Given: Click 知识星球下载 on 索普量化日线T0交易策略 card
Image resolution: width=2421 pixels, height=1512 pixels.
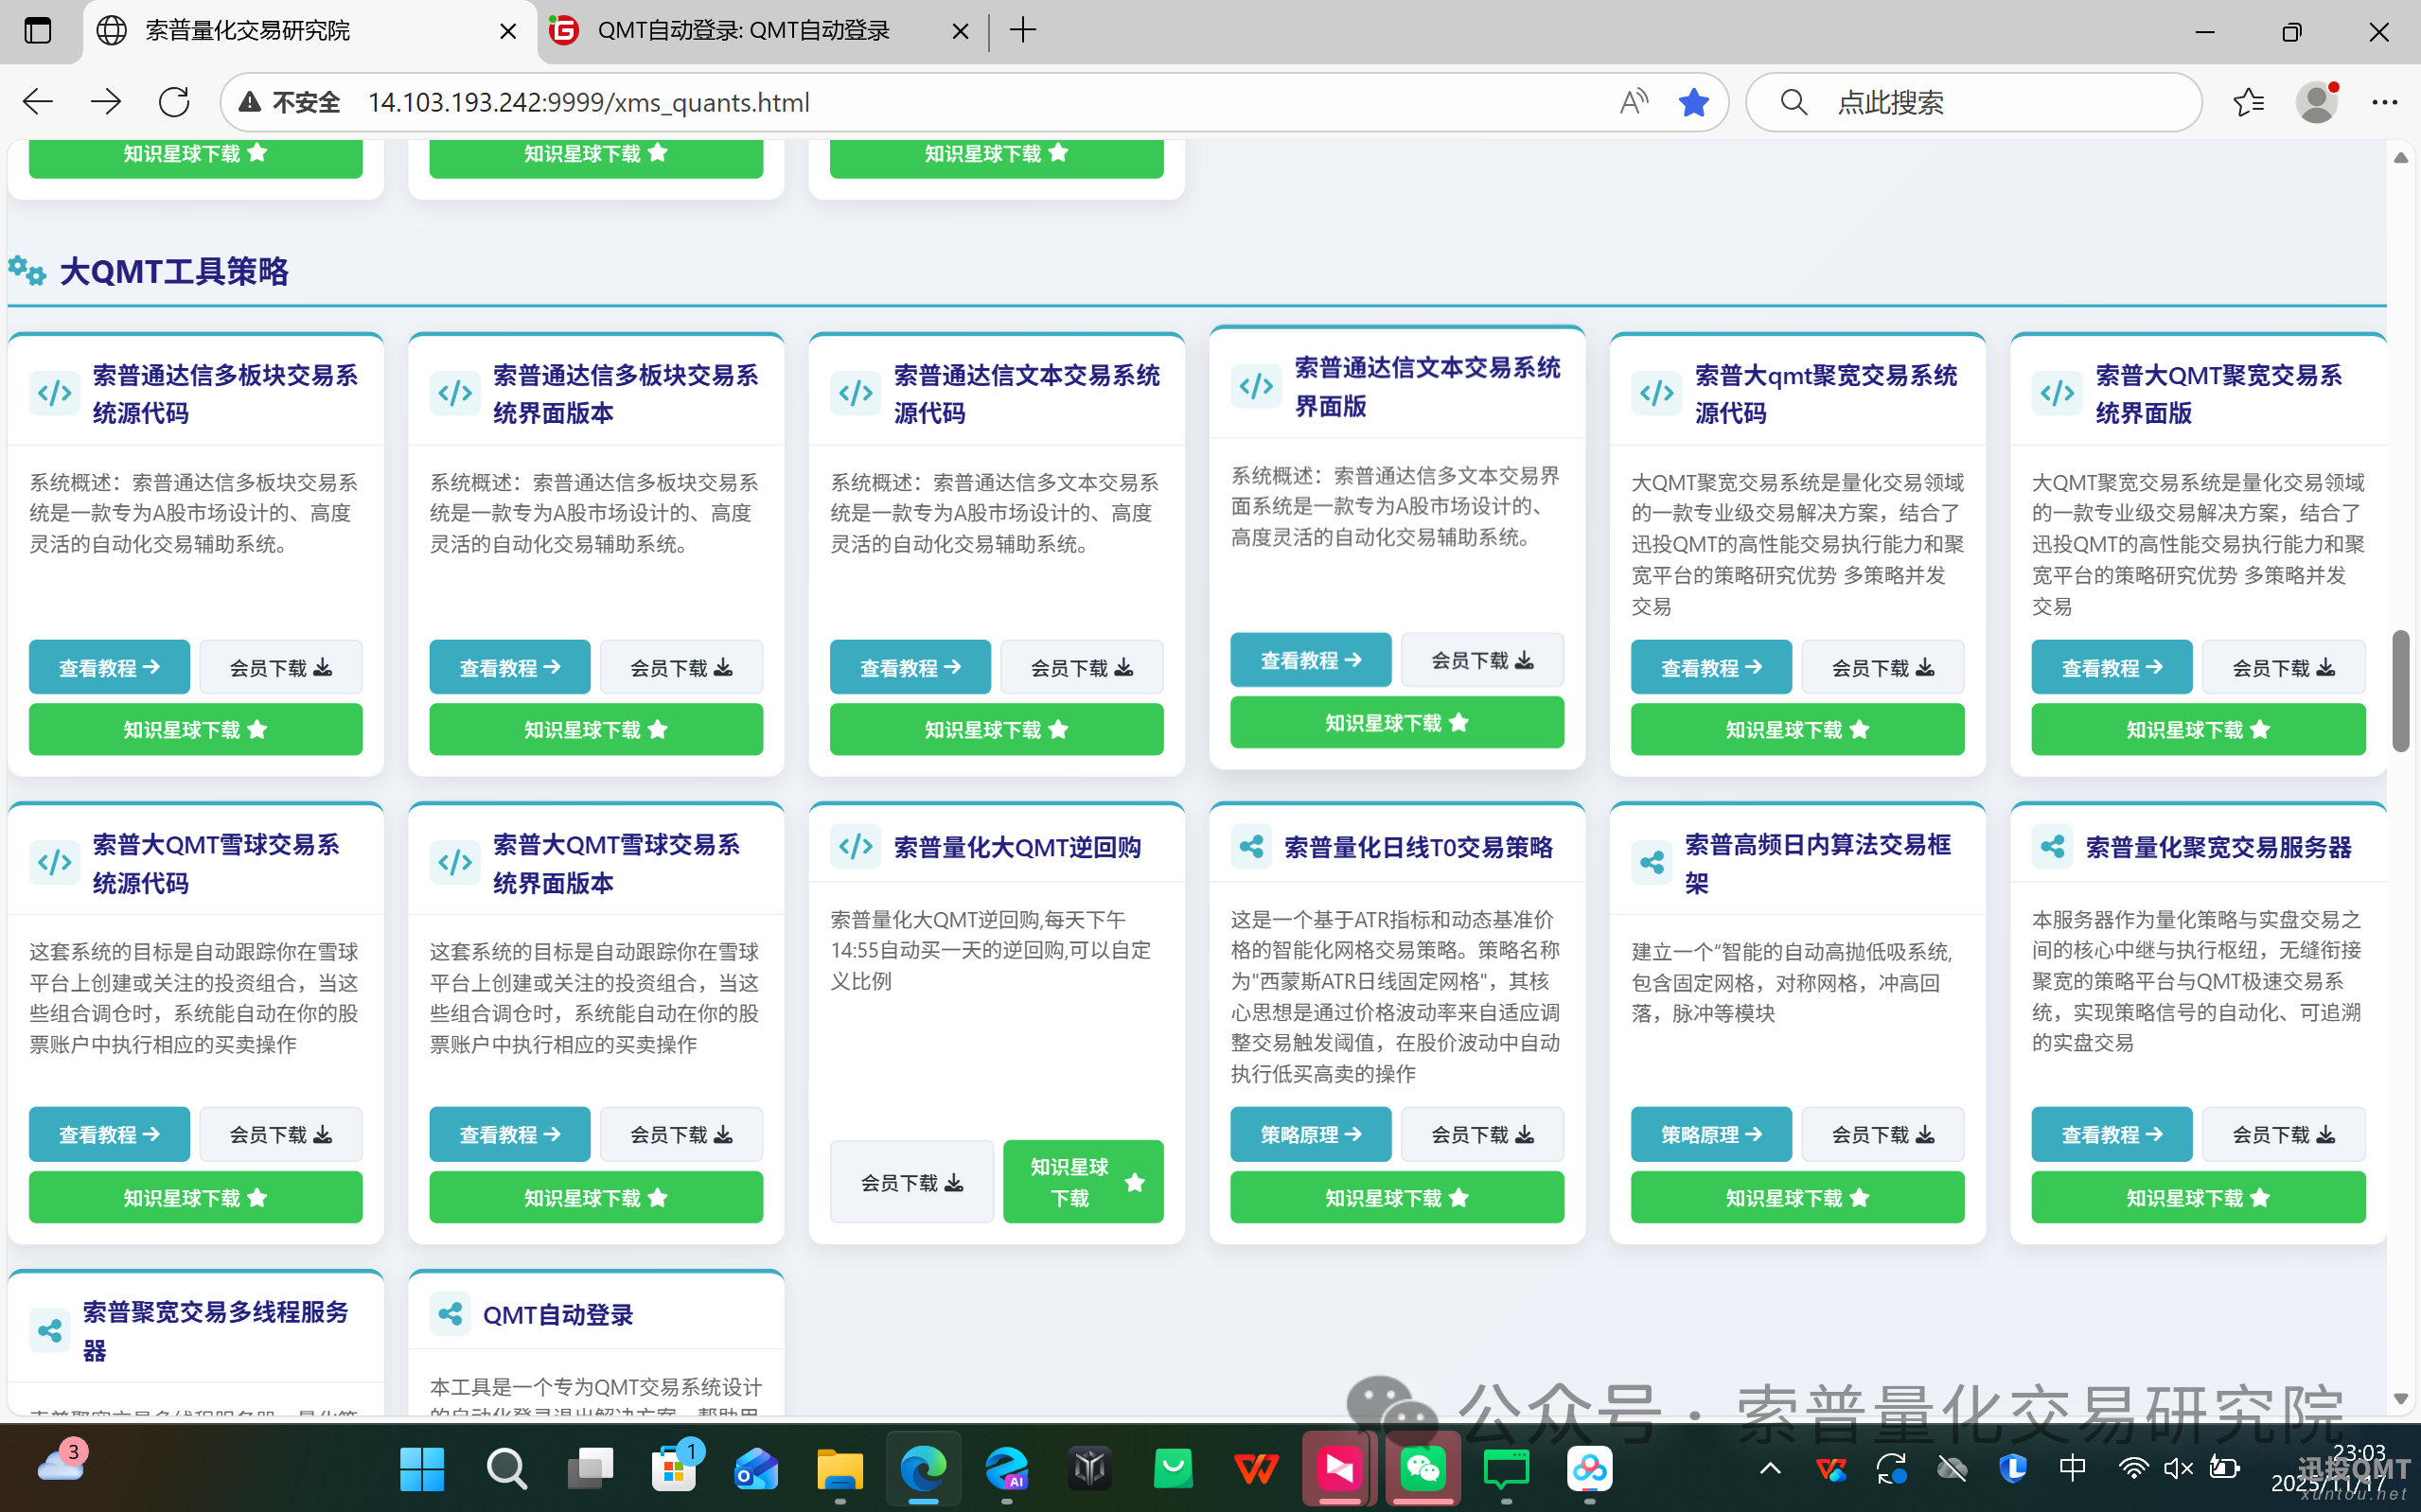Looking at the screenshot, I should pos(1397,1197).
